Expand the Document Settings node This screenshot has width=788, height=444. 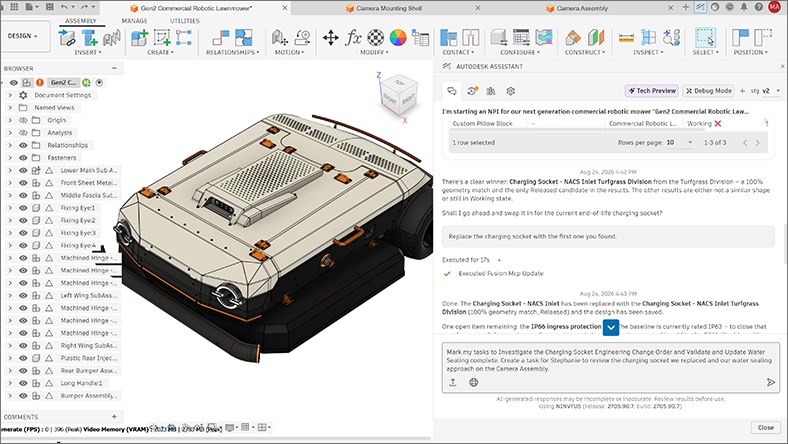coord(10,95)
